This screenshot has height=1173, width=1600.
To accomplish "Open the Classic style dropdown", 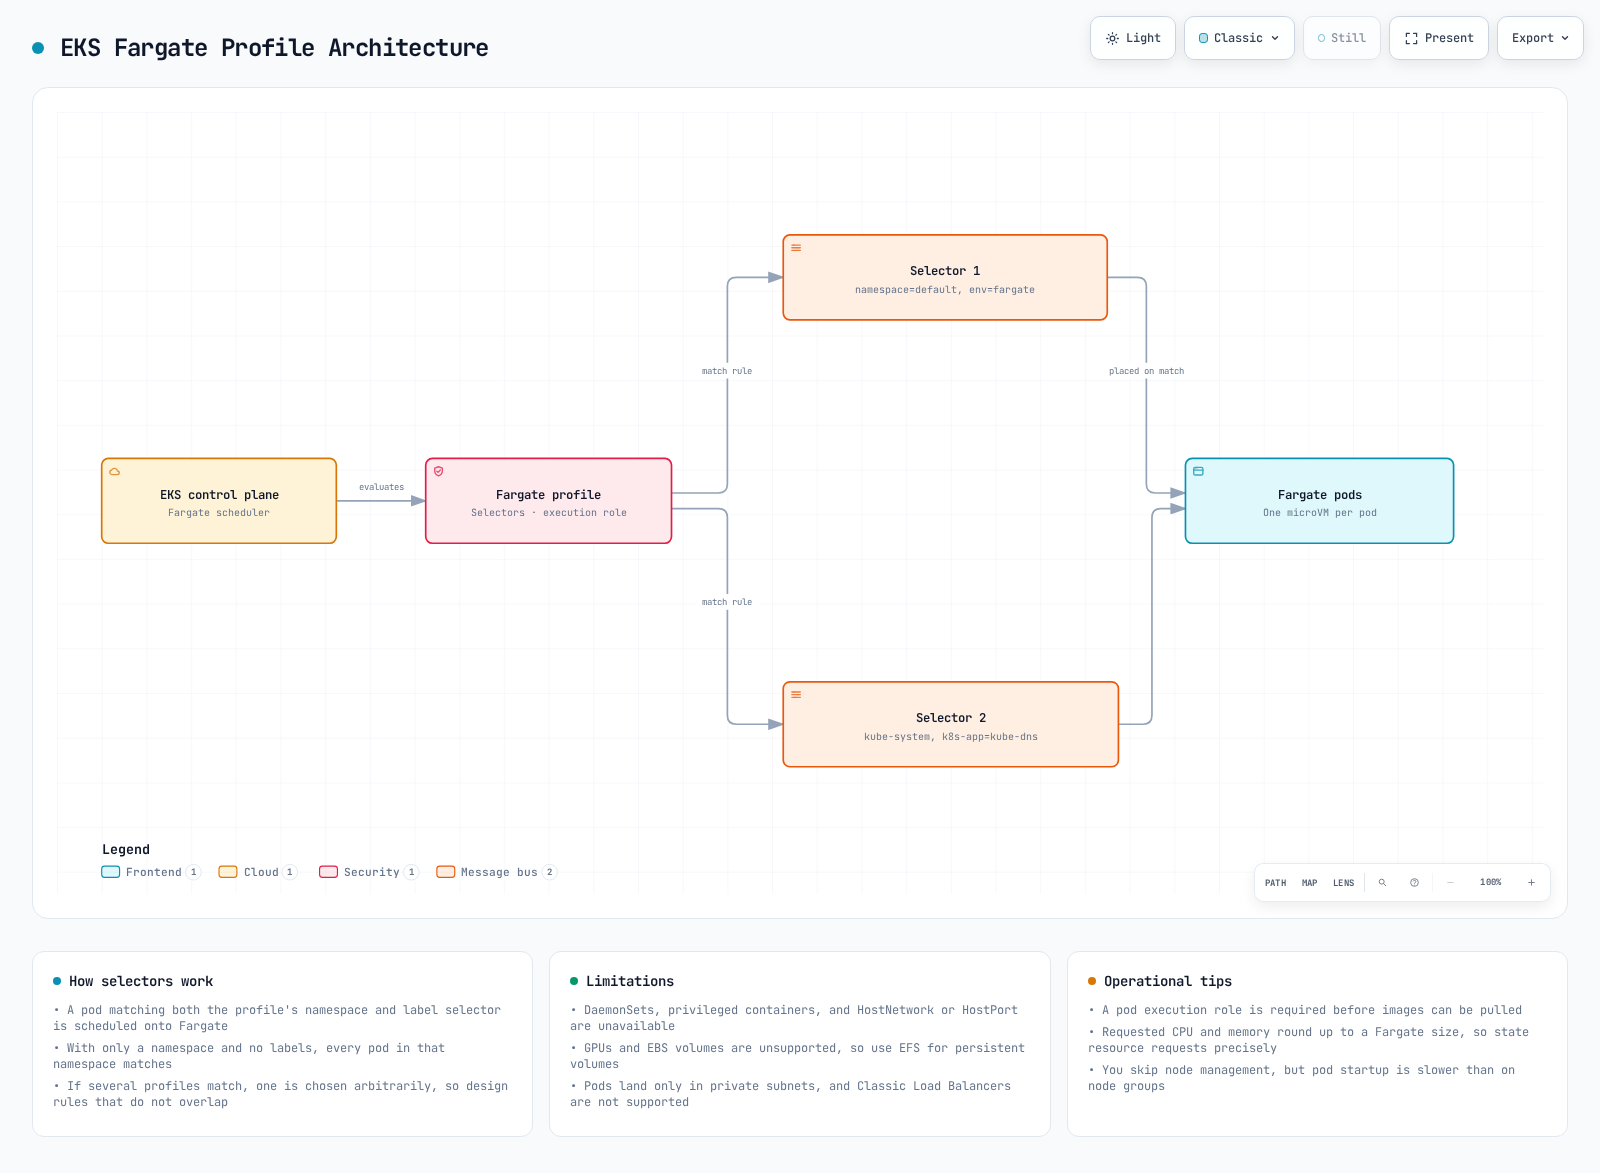I will point(1239,38).
